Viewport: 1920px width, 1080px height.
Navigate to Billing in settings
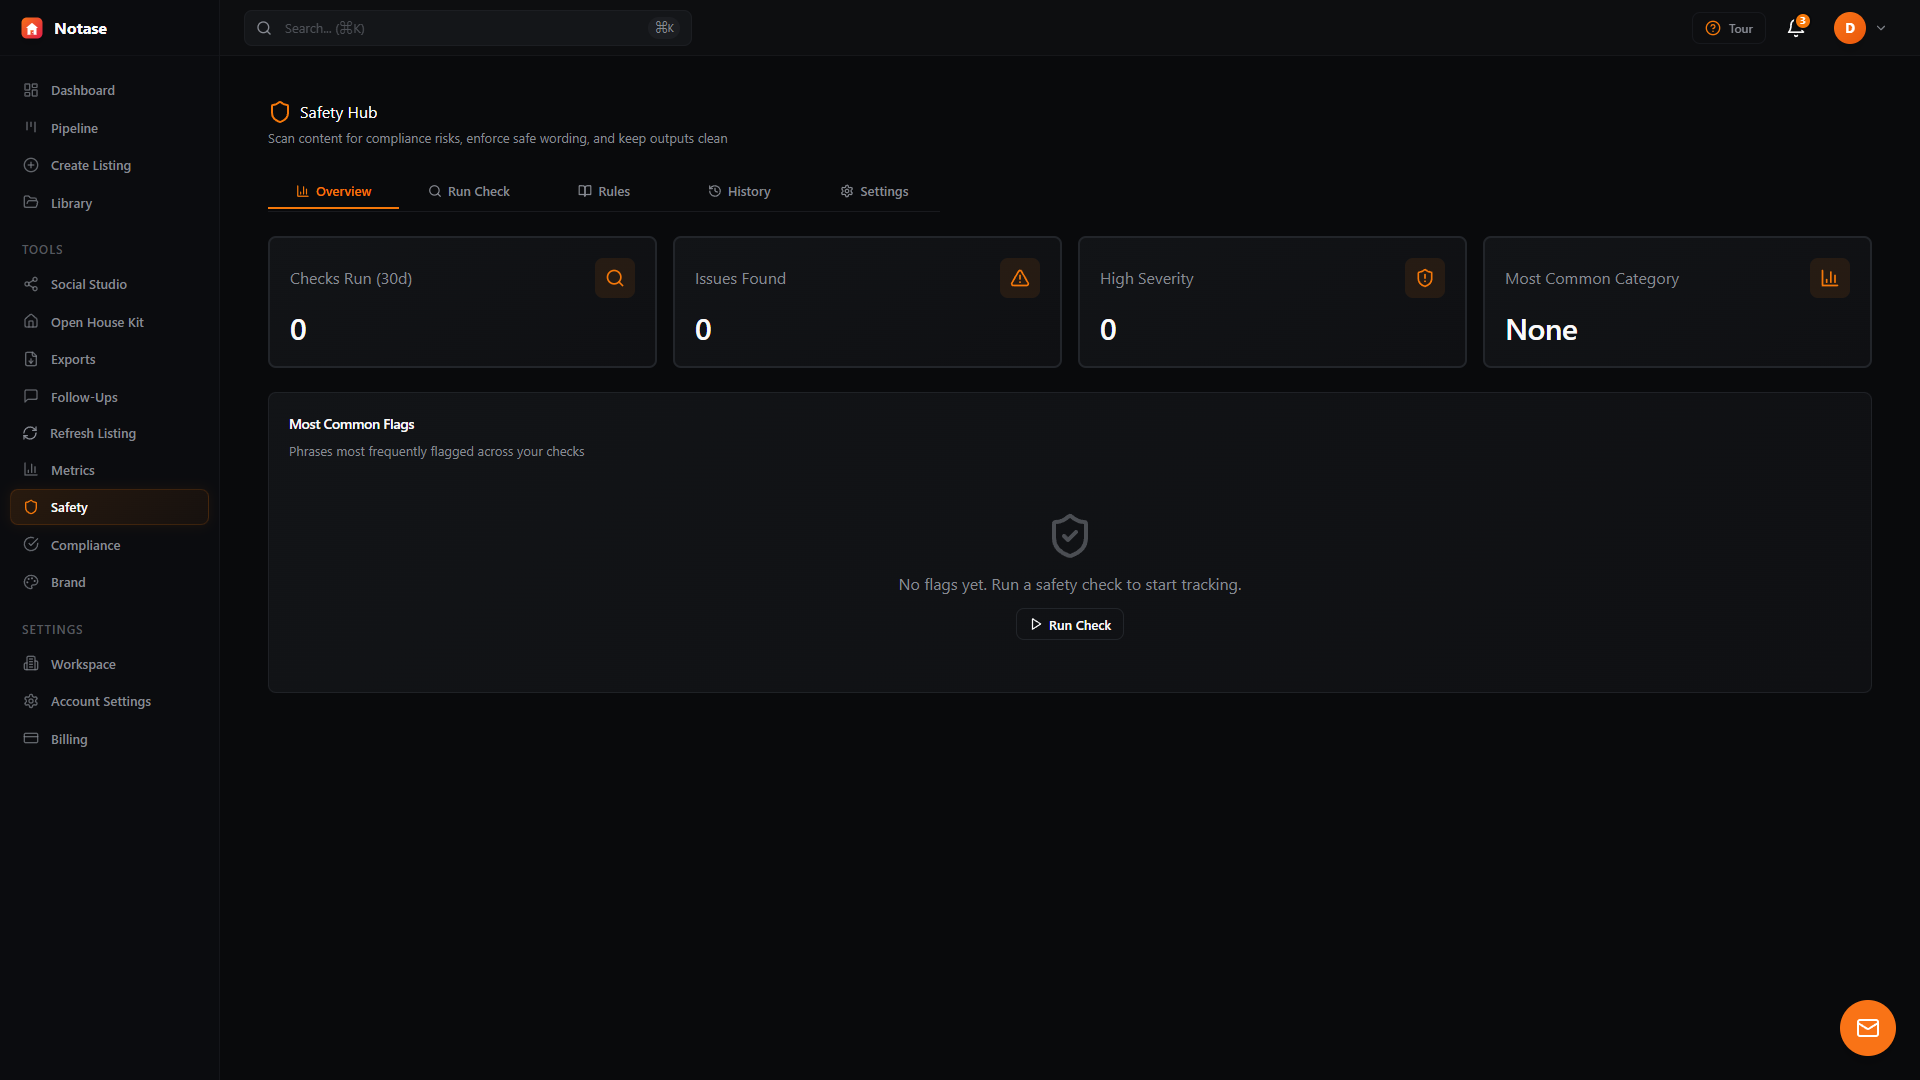[69, 739]
